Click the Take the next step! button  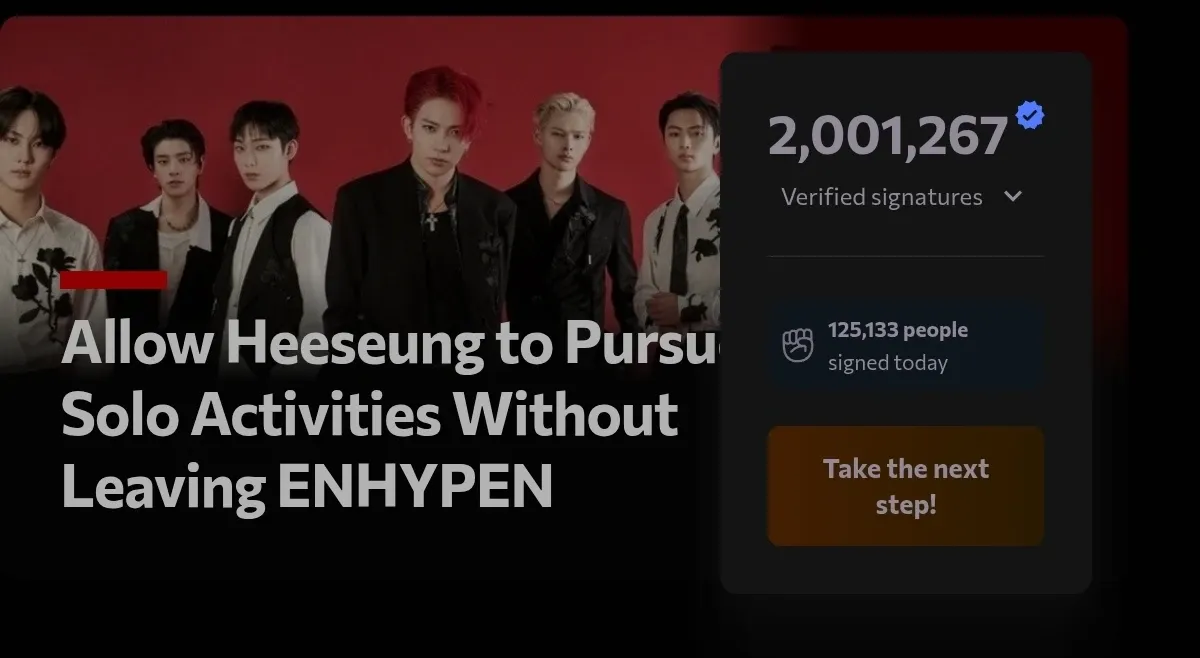coord(906,486)
